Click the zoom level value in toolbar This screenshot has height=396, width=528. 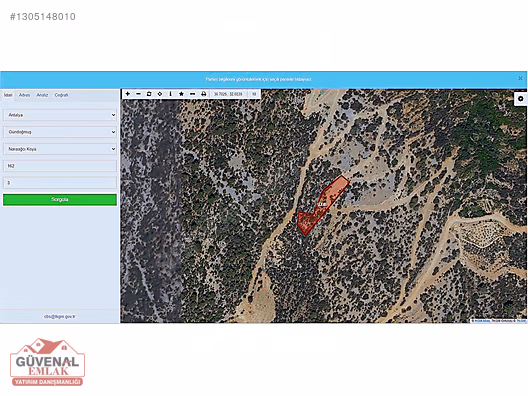click(x=254, y=94)
